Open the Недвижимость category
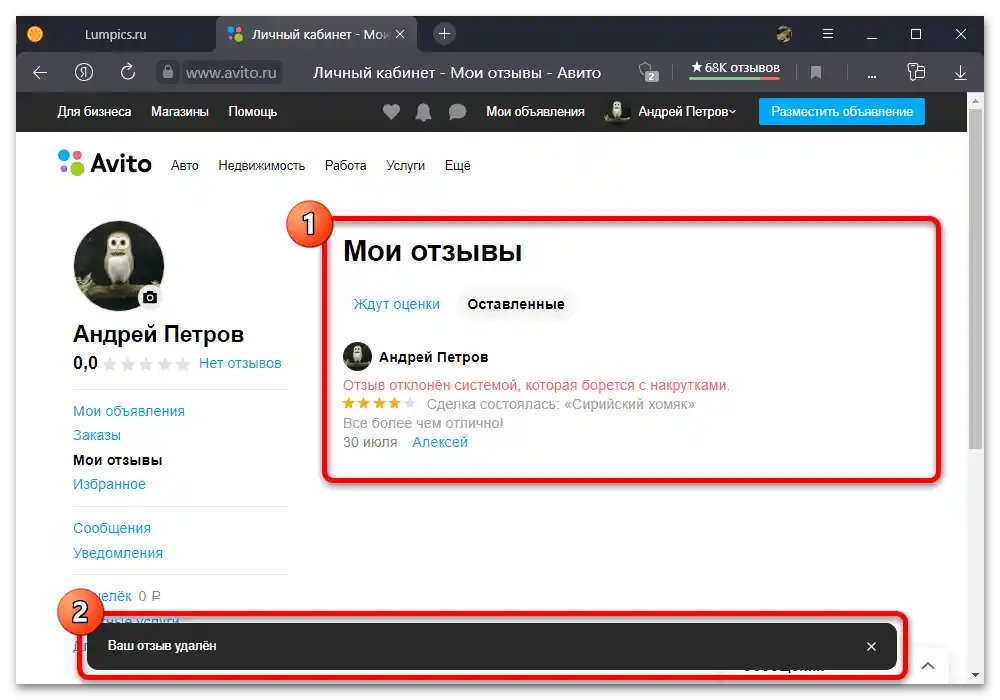1000x700 pixels. [261, 166]
